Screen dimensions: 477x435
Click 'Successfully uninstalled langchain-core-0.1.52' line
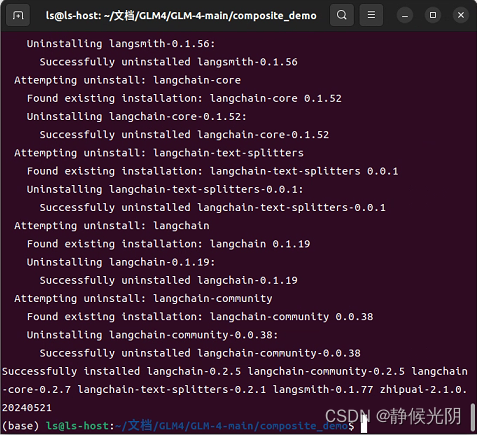[x=184, y=135]
